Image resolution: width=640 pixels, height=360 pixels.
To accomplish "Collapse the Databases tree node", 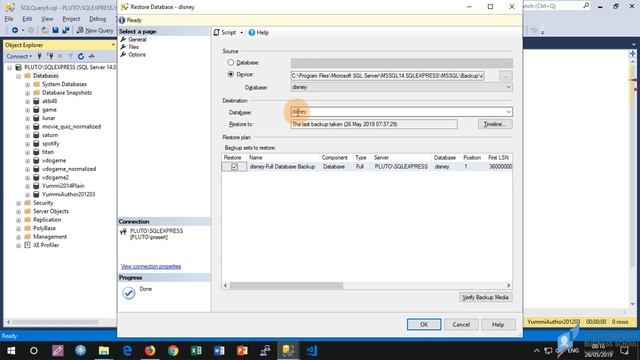I will pyautogui.click(x=18, y=76).
